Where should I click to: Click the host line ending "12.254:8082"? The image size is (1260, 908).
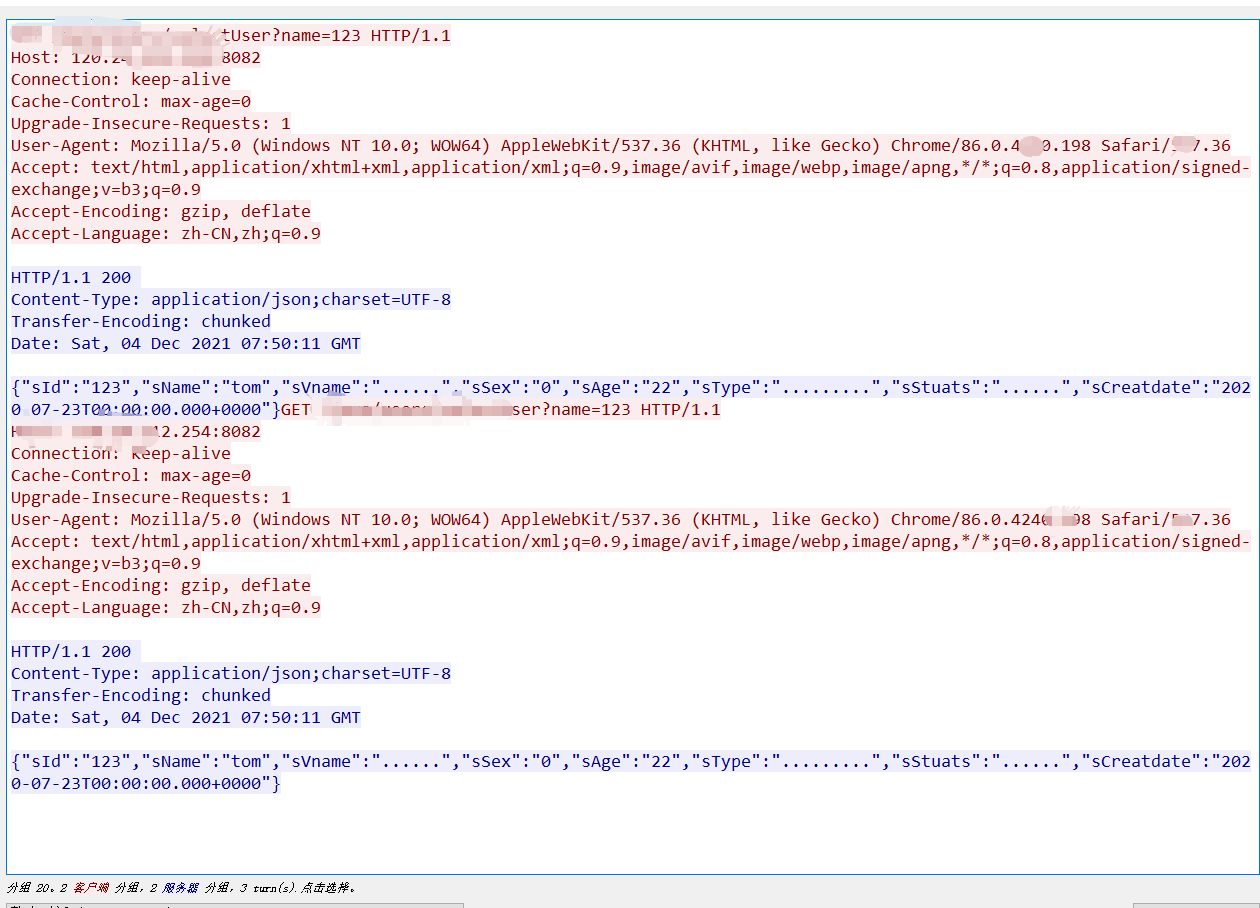pyautogui.click(x=136, y=432)
